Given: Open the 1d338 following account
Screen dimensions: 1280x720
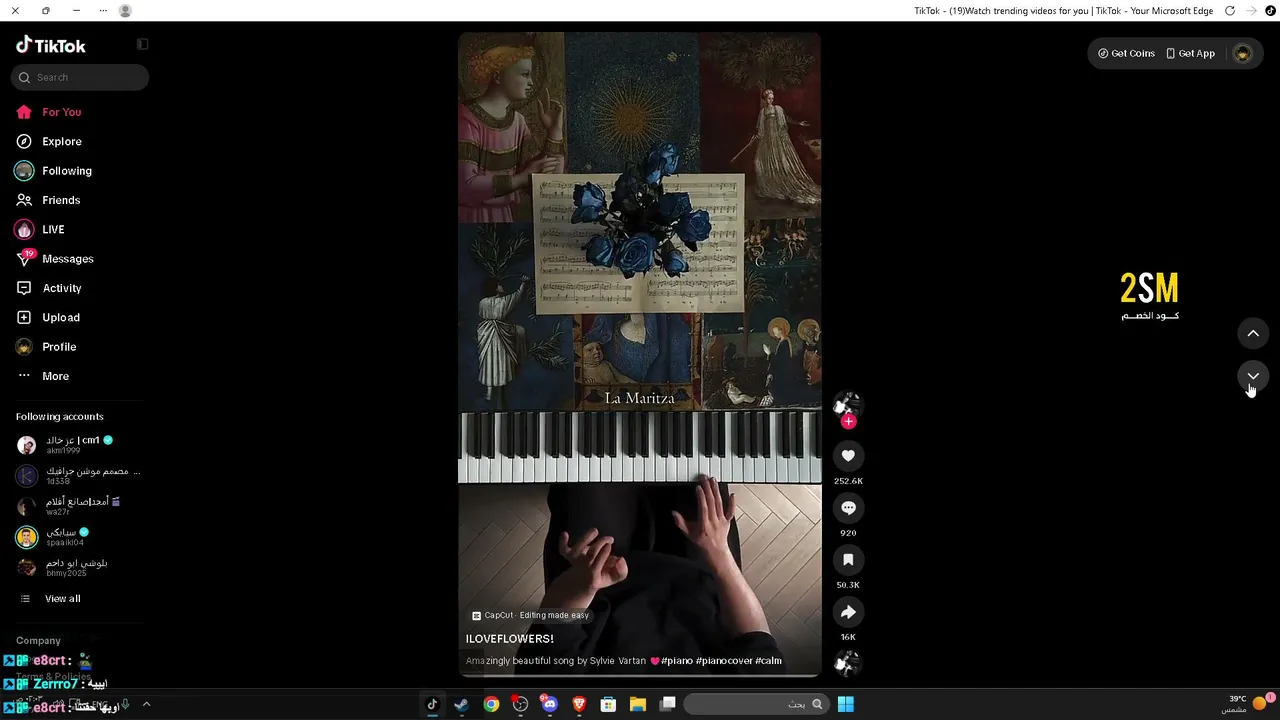Looking at the screenshot, I should click(78, 476).
